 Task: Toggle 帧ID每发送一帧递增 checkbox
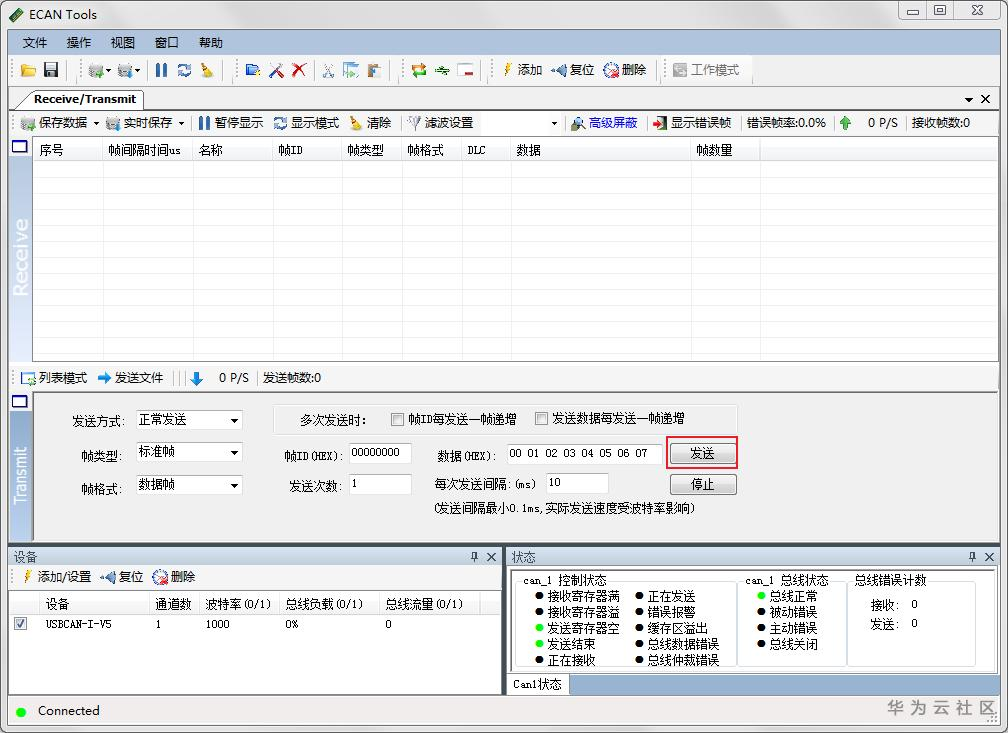397,419
